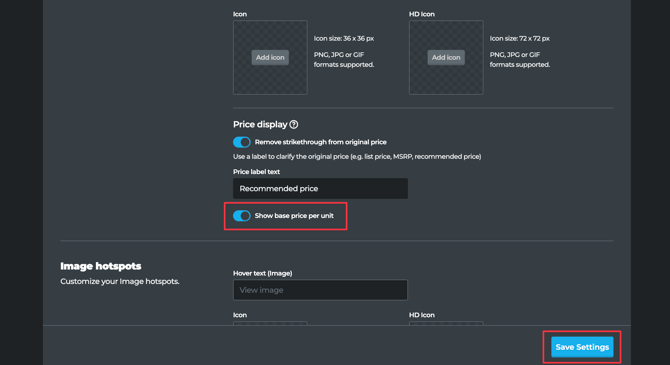Focus the Hover text (Image) field
The height and width of the screenshot is (365, 670).
click(320, 290)
